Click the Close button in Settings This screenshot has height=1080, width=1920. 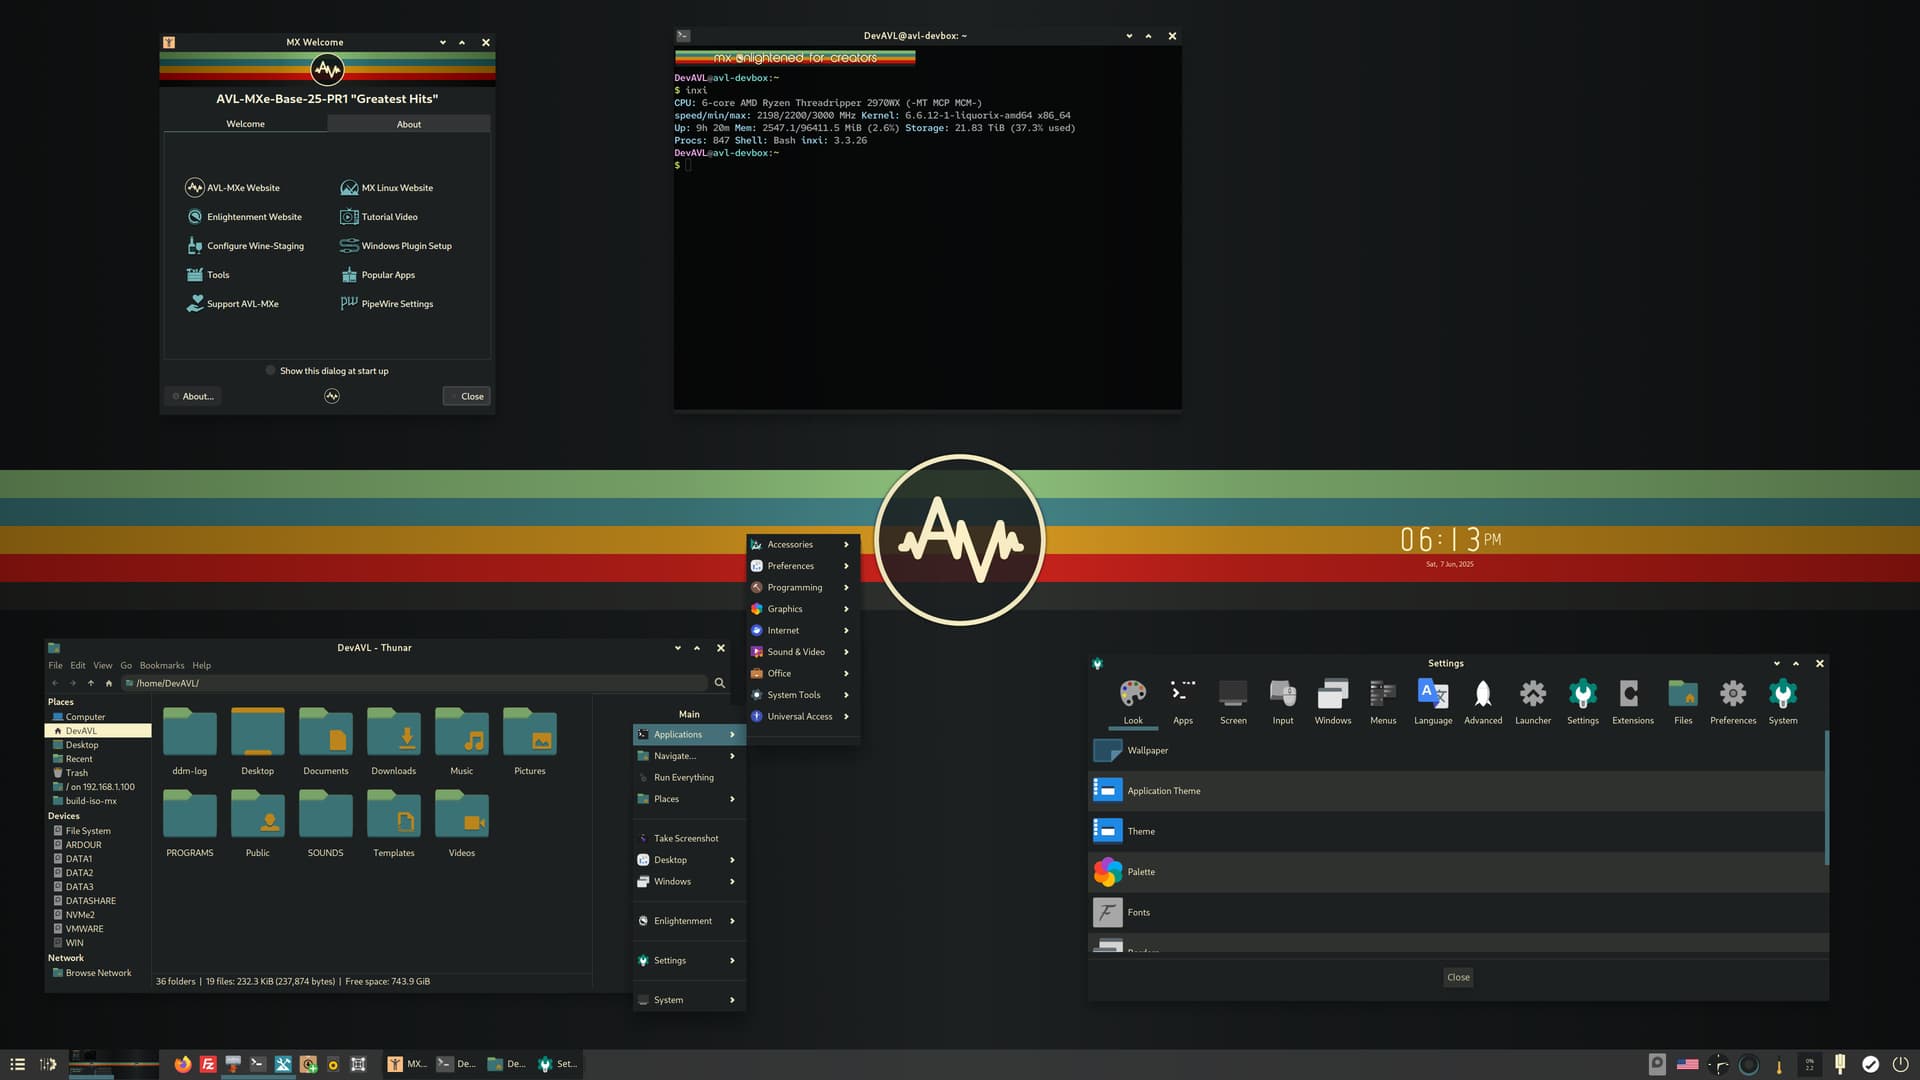[1458, 977]
